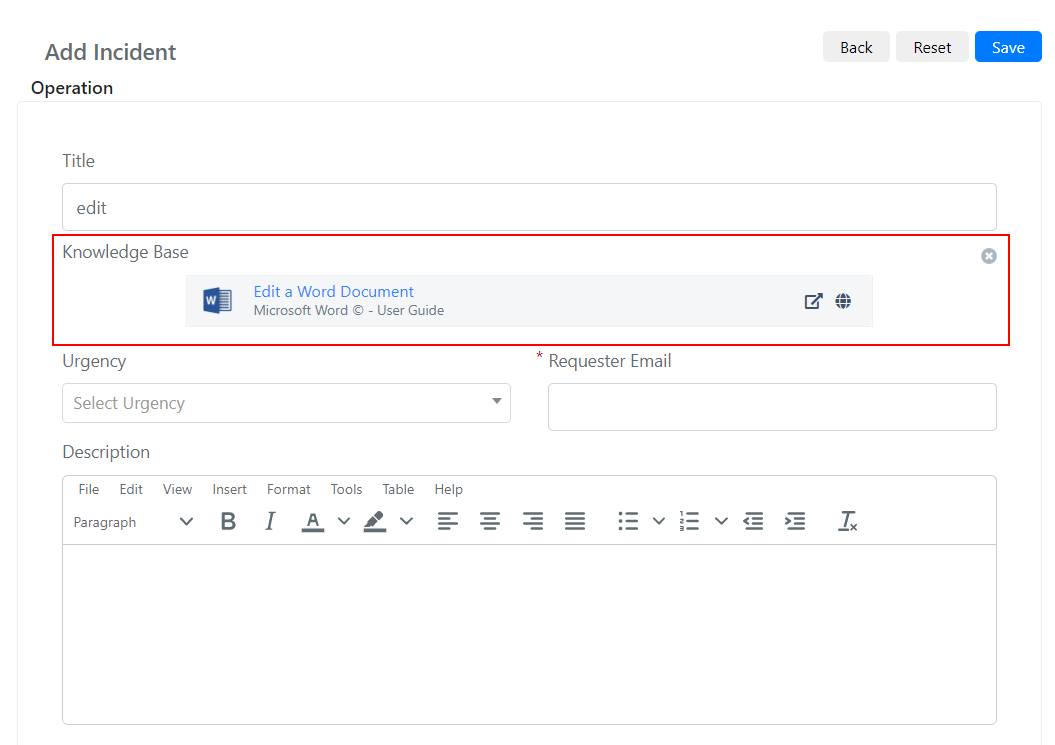This screenshot has width=1055, height=745.
Task: Align text right in editor
Action: click(x=533, y=522)
